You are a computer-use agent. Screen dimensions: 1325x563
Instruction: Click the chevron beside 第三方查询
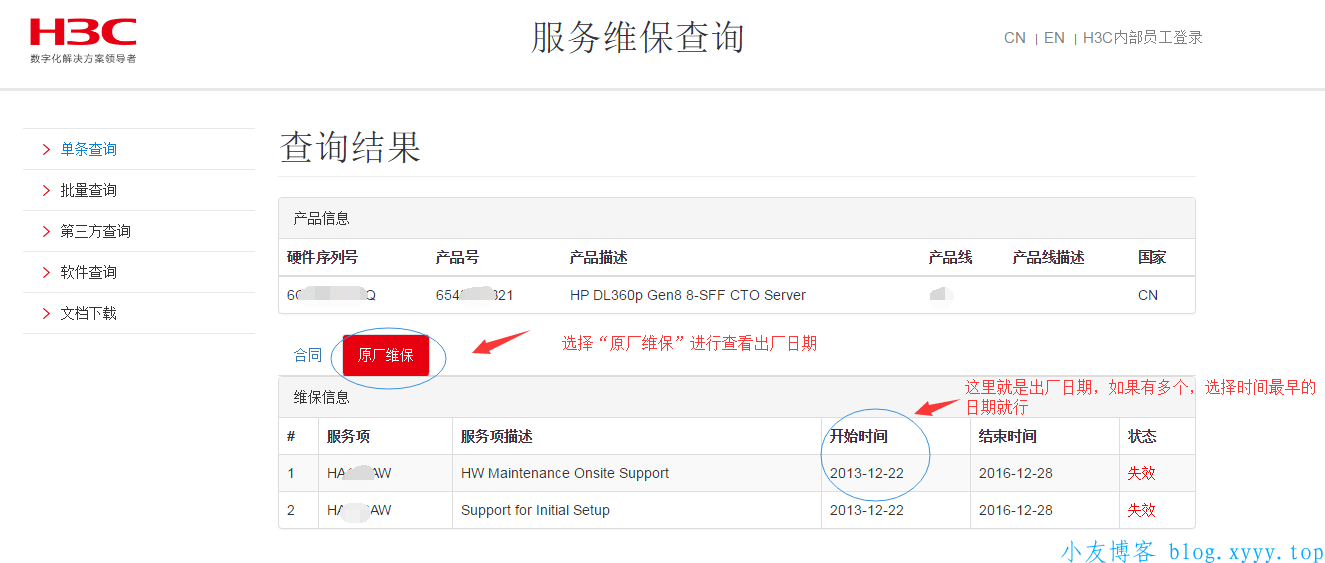(x=46, y=232)
